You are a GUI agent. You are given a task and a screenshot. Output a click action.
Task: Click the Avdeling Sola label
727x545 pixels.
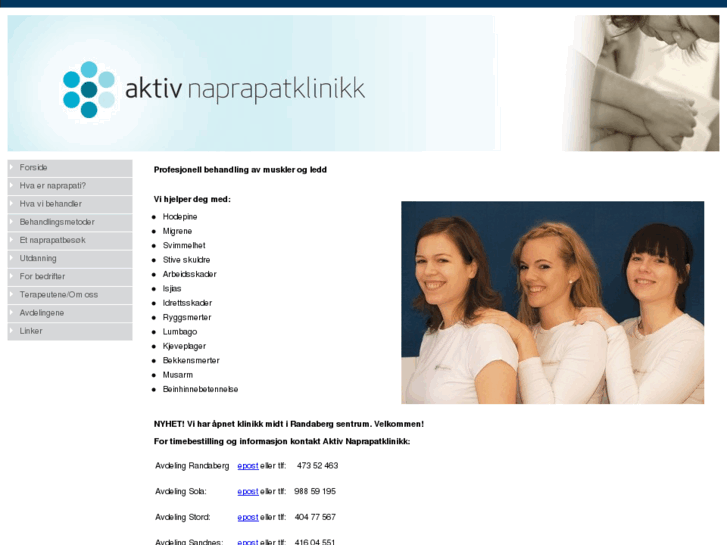point(181,491)
